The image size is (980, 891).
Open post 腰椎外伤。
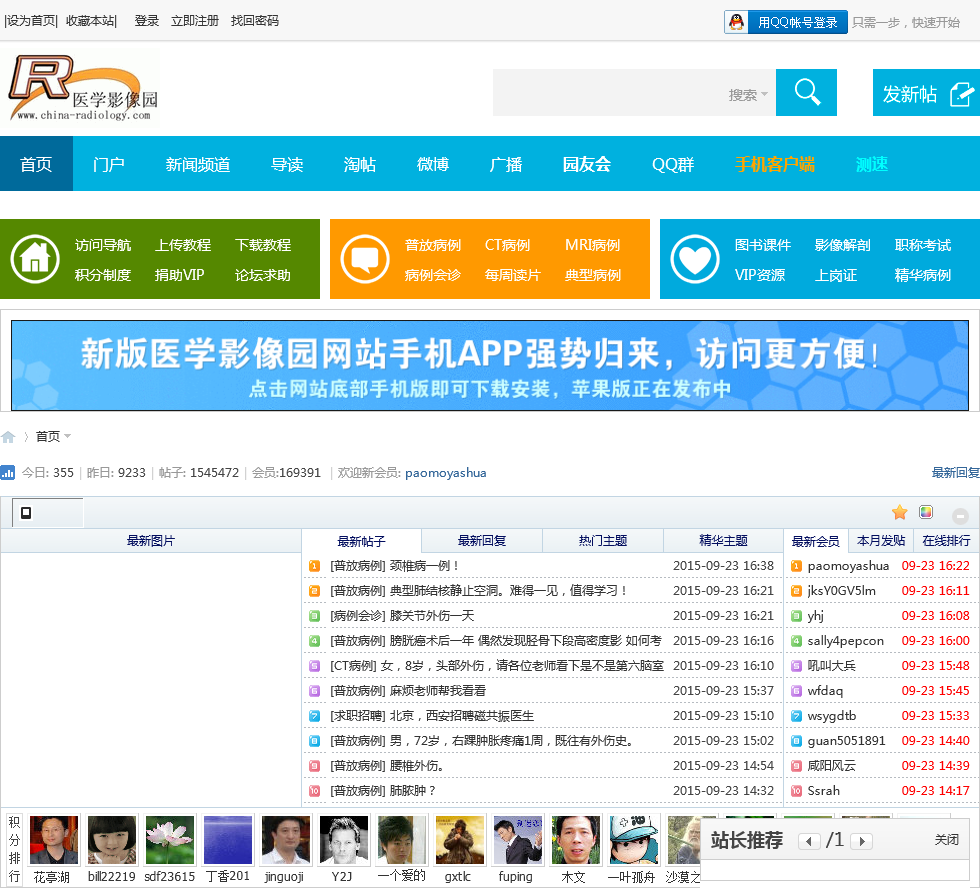pos(417,765)
